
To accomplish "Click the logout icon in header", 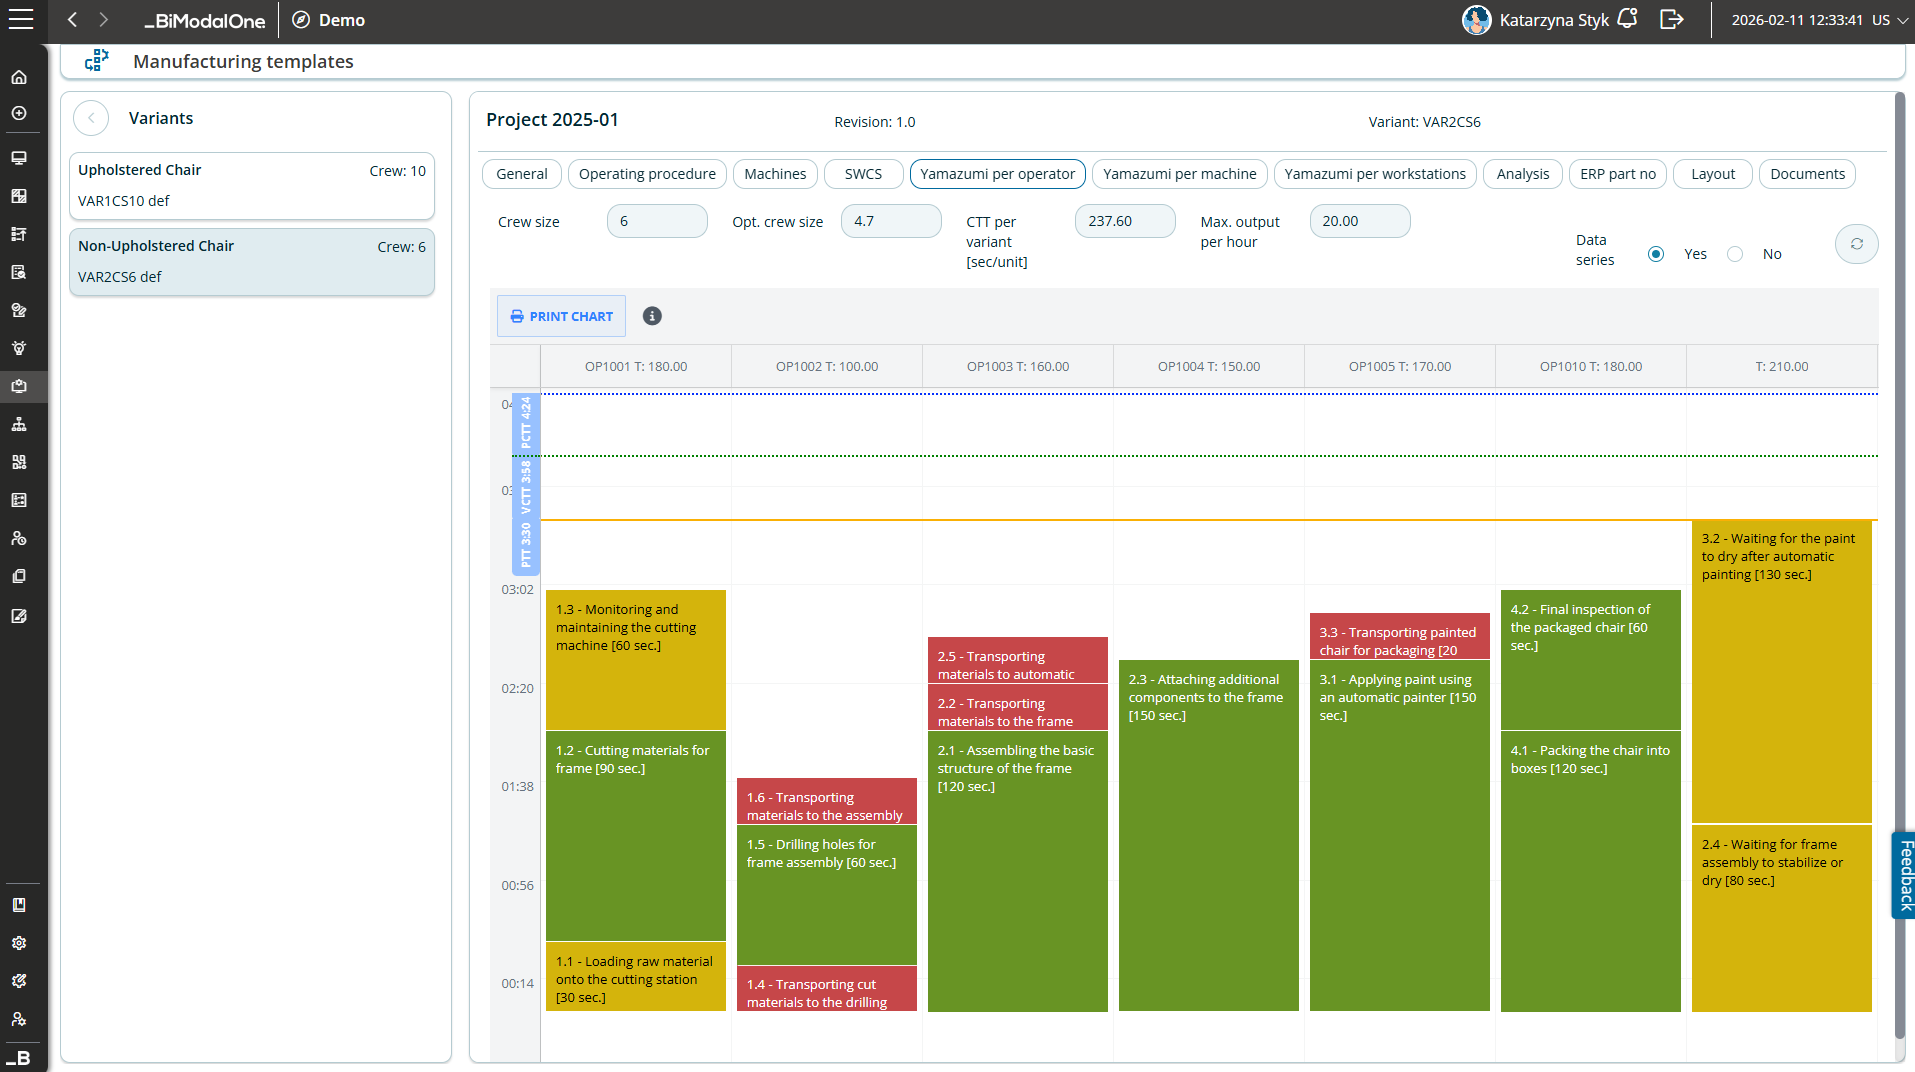I will [1671, 19].
